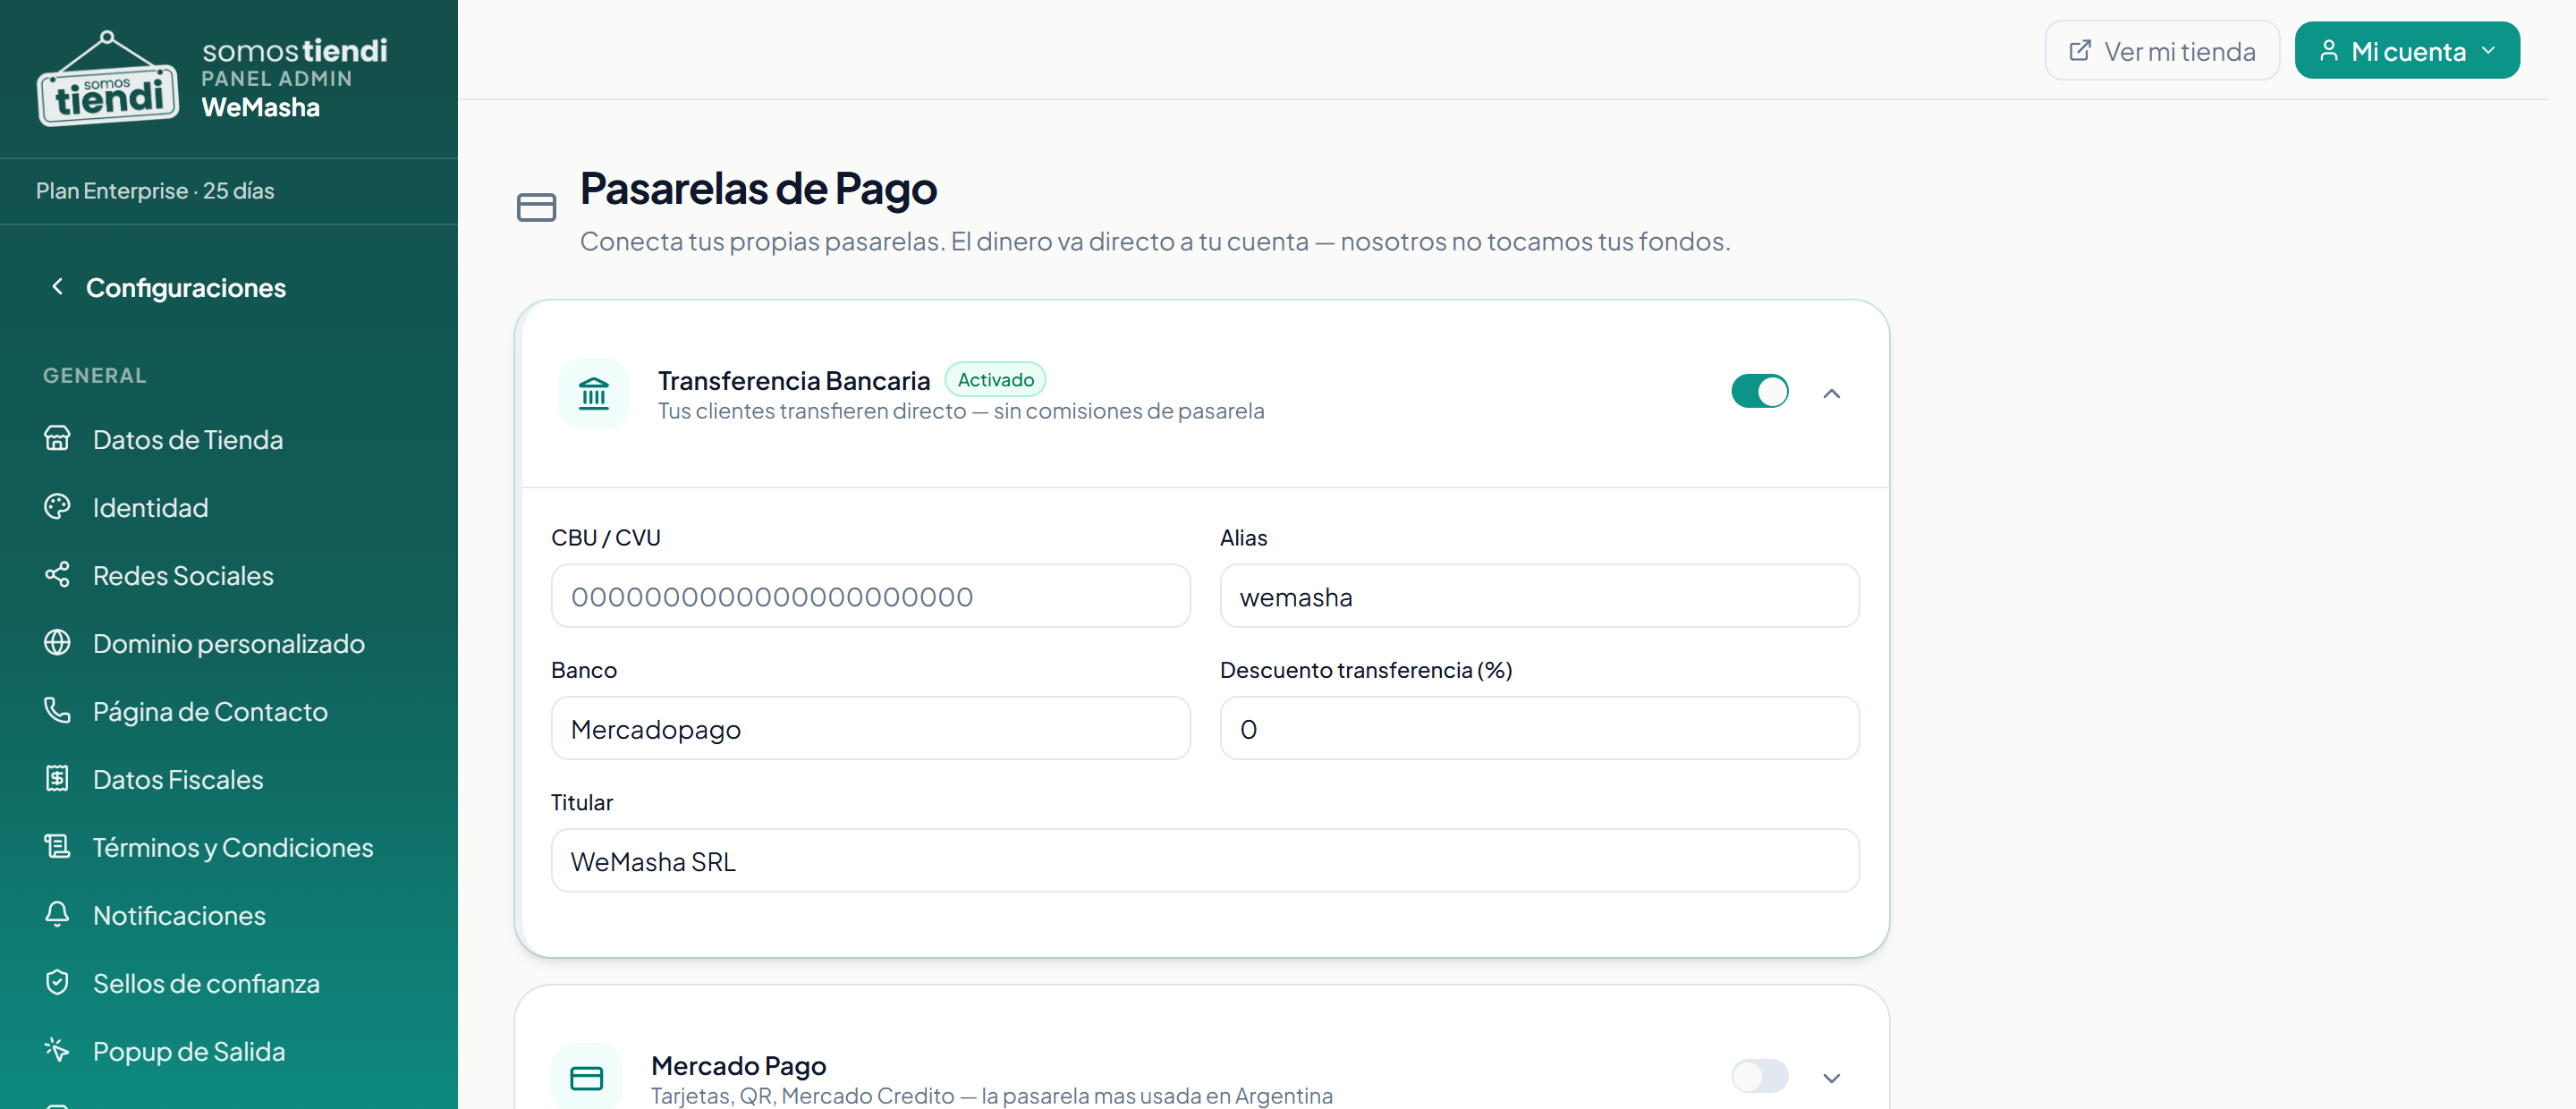
Task: Click the Titular field with WeMasha SRL
Action: click(x=1205, y=860)
